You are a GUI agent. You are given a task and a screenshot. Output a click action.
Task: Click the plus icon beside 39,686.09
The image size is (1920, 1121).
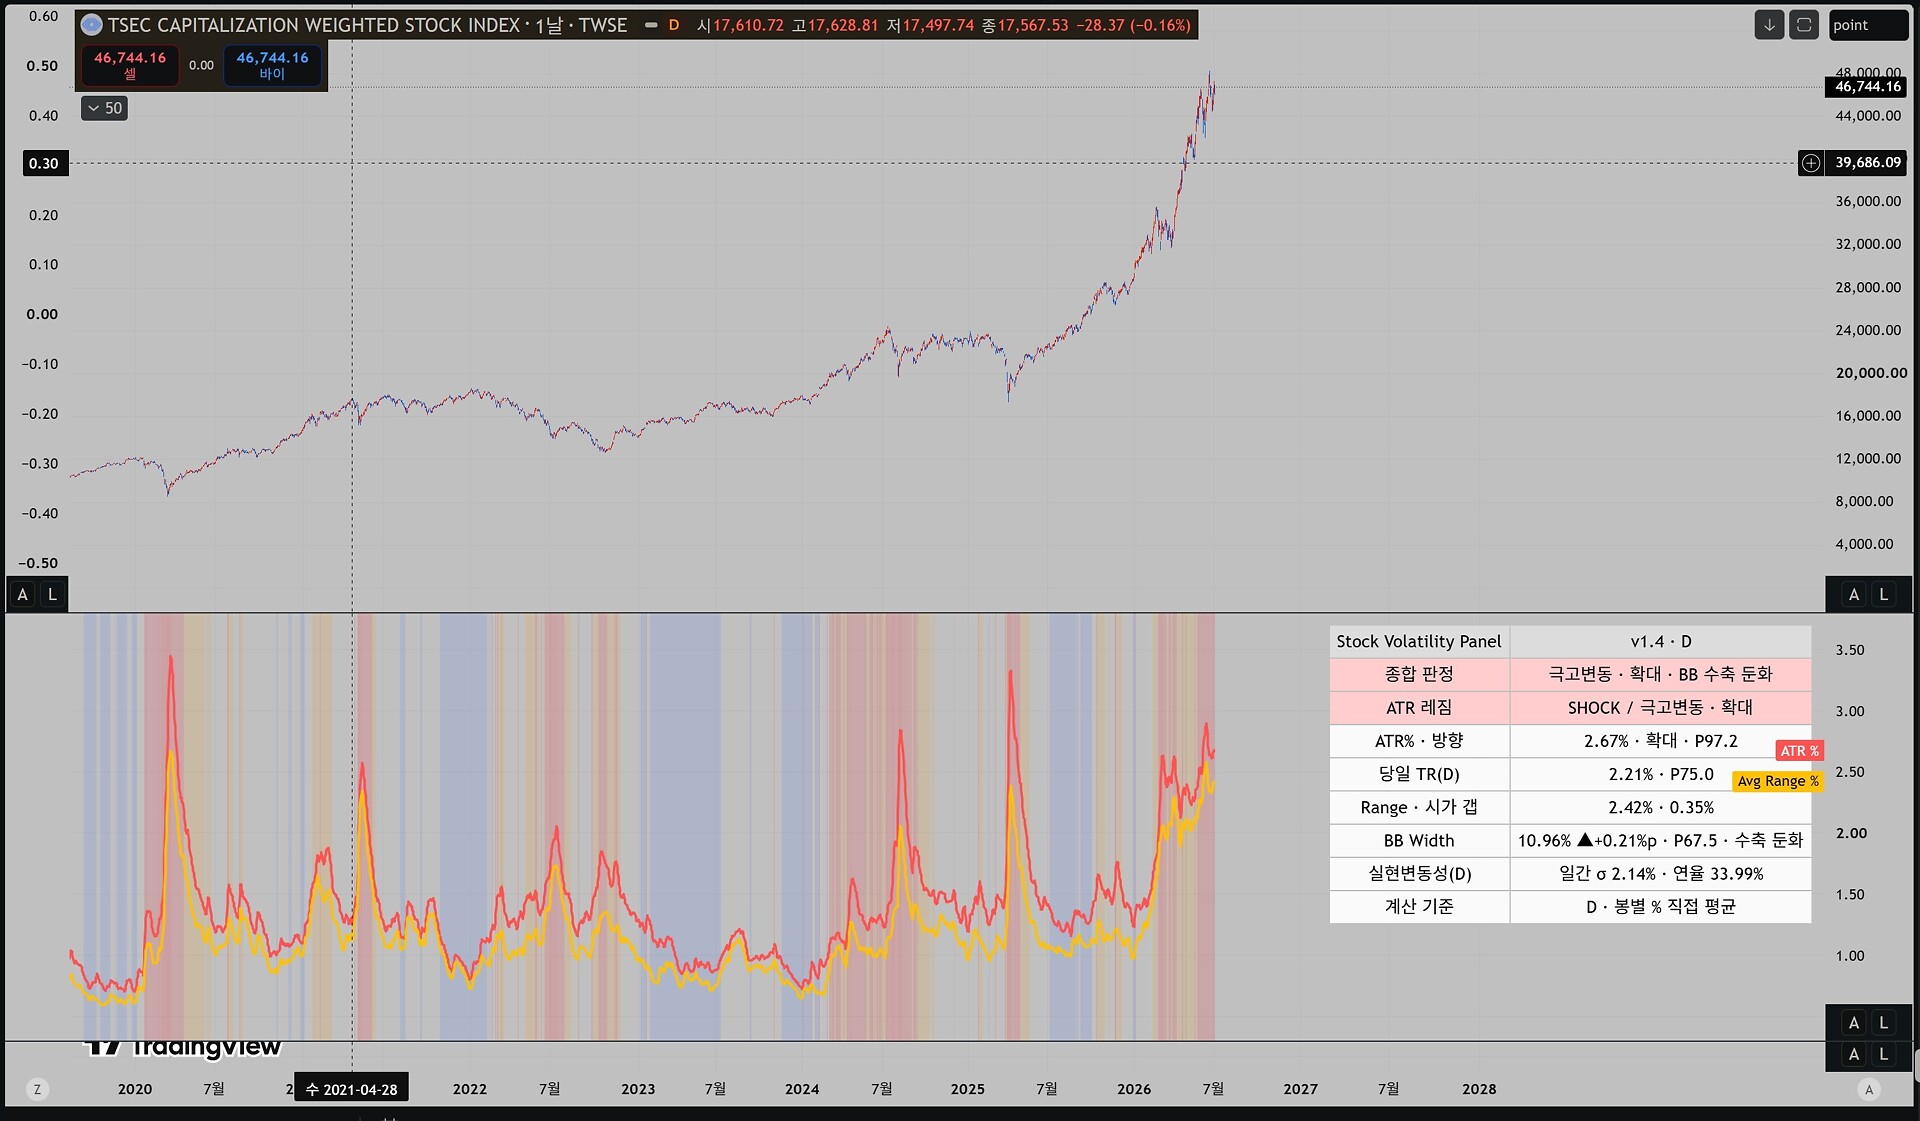pyautogui.click(x=1811, y=163)
